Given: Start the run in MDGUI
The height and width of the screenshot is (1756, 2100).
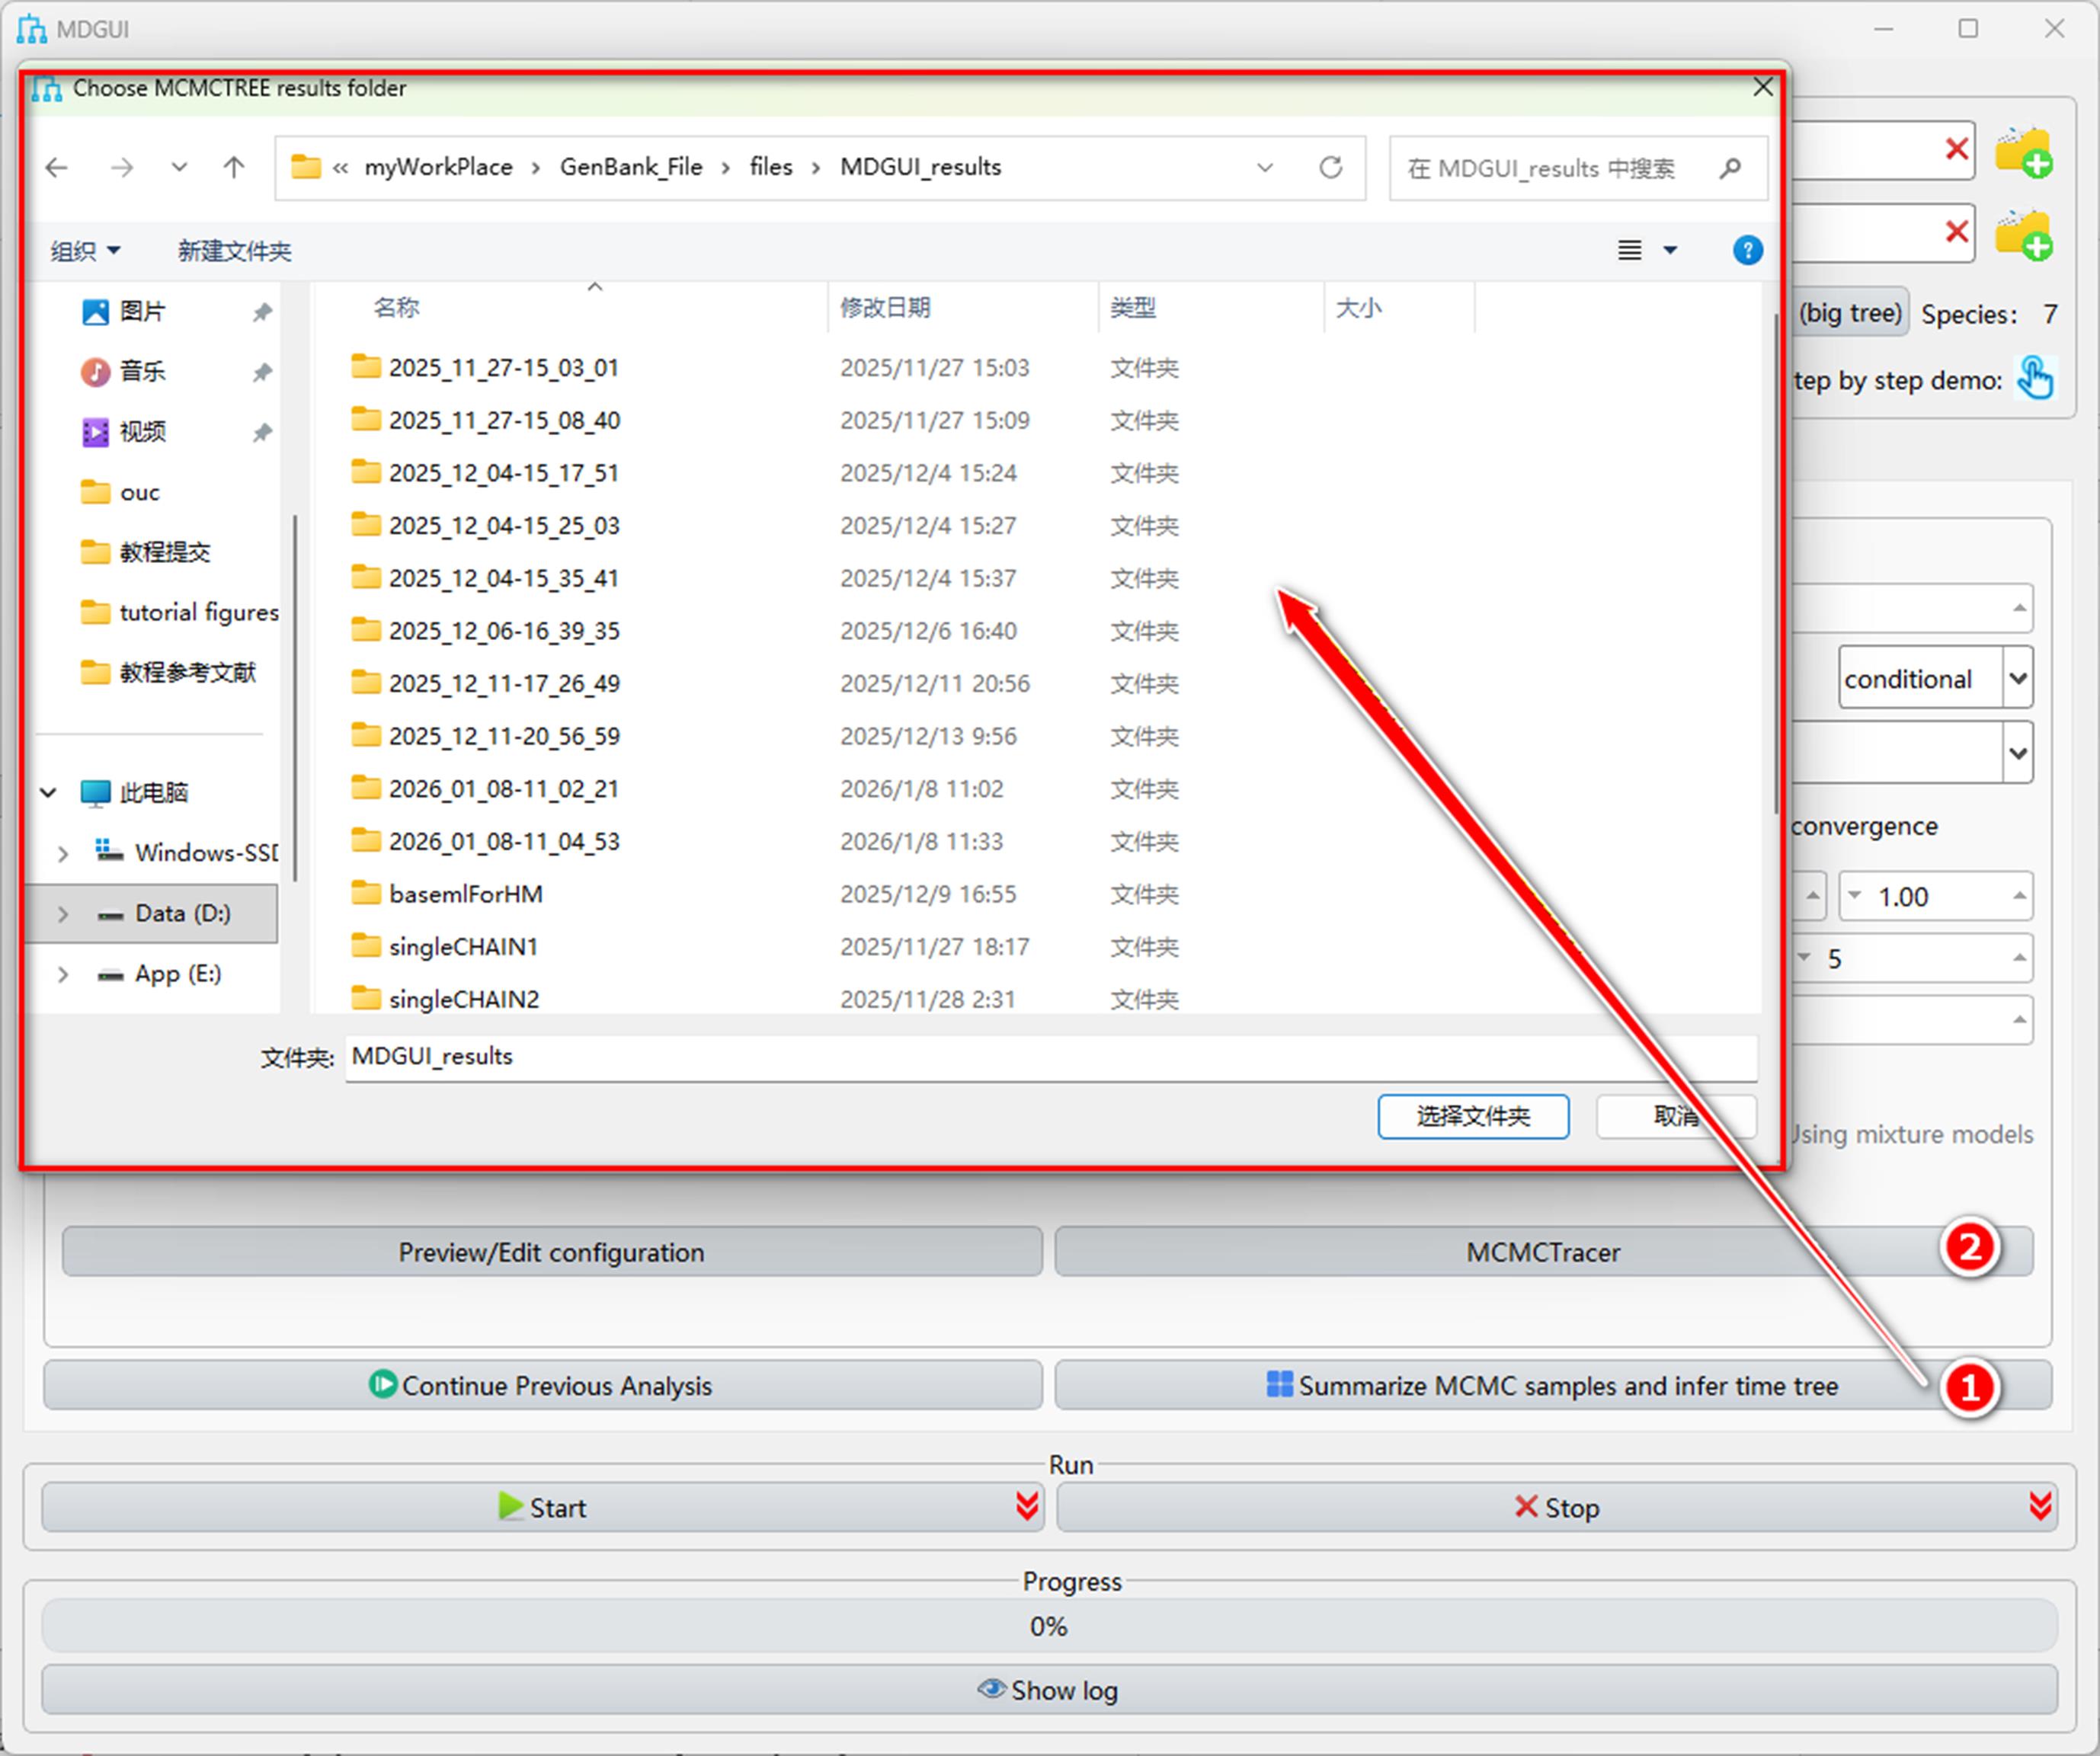Looking at the screenshot, I should tap(542, 1507).
